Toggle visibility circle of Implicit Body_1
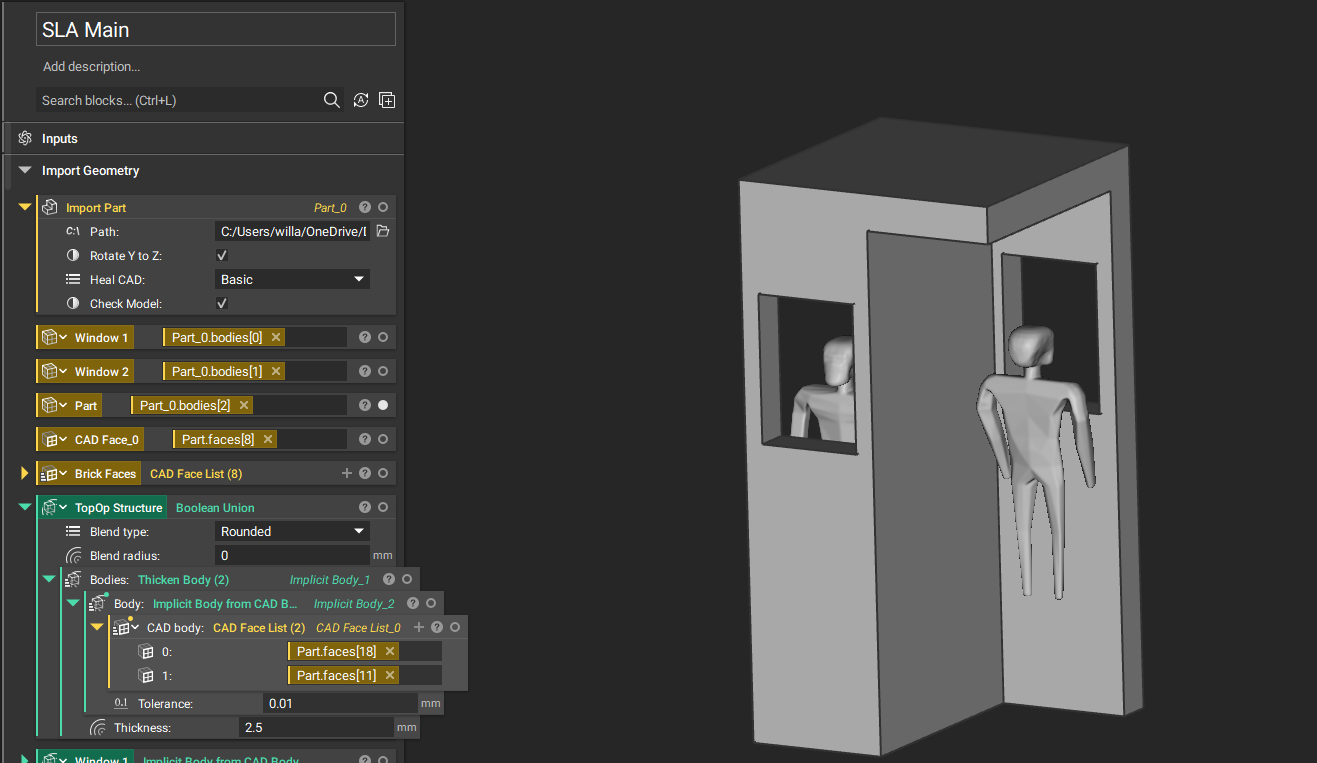The image size is (1317, 763). 407,579
